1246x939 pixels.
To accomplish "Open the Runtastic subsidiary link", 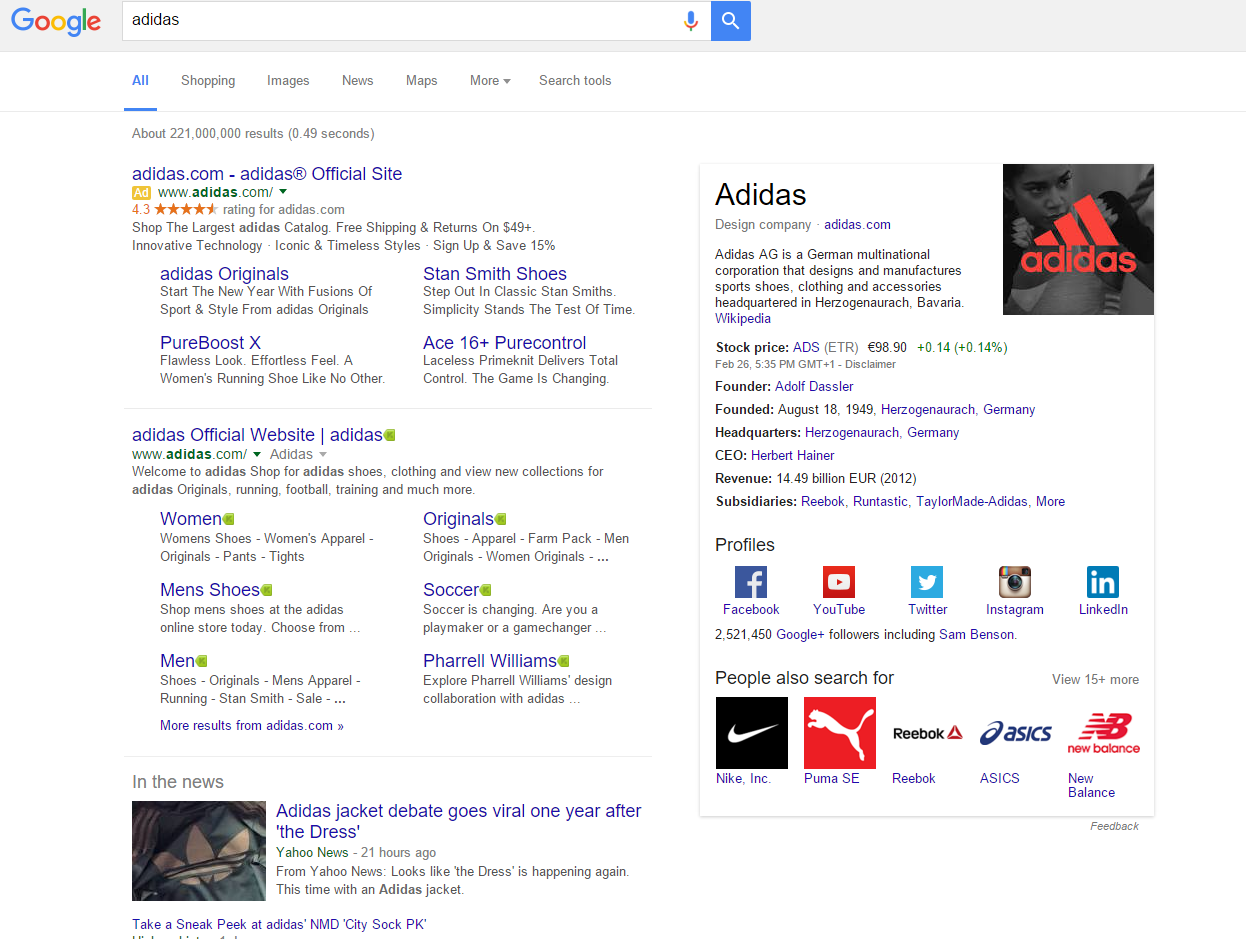I will tap(880, 502).
